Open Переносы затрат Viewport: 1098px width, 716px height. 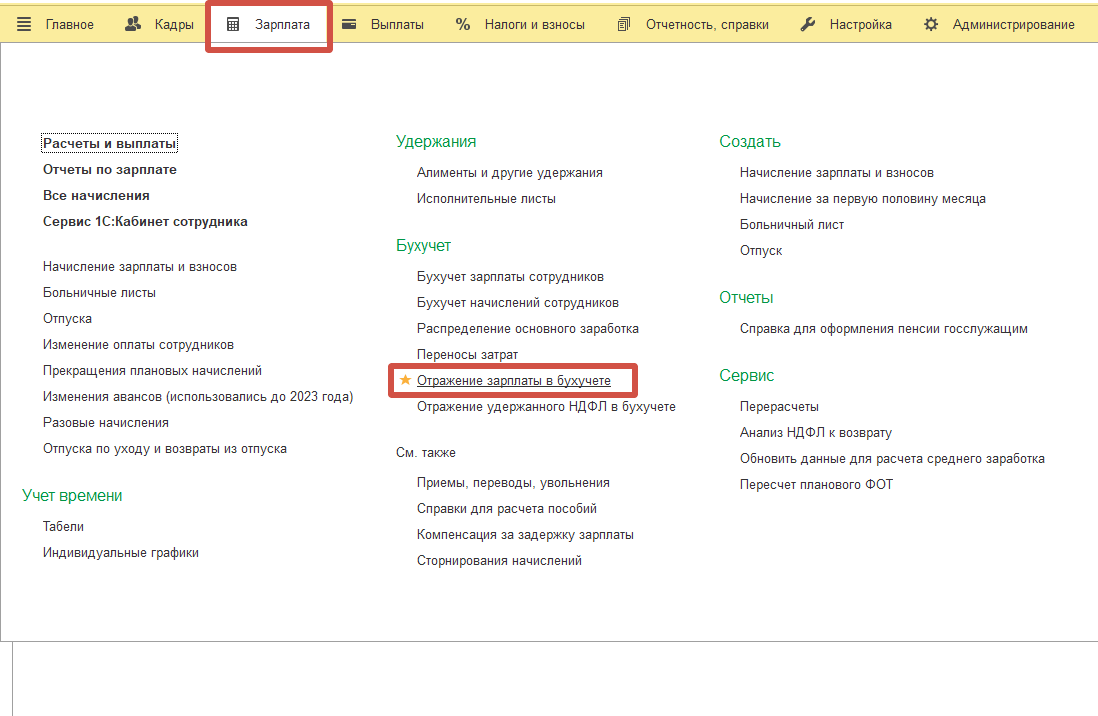(x=467, y=354)
